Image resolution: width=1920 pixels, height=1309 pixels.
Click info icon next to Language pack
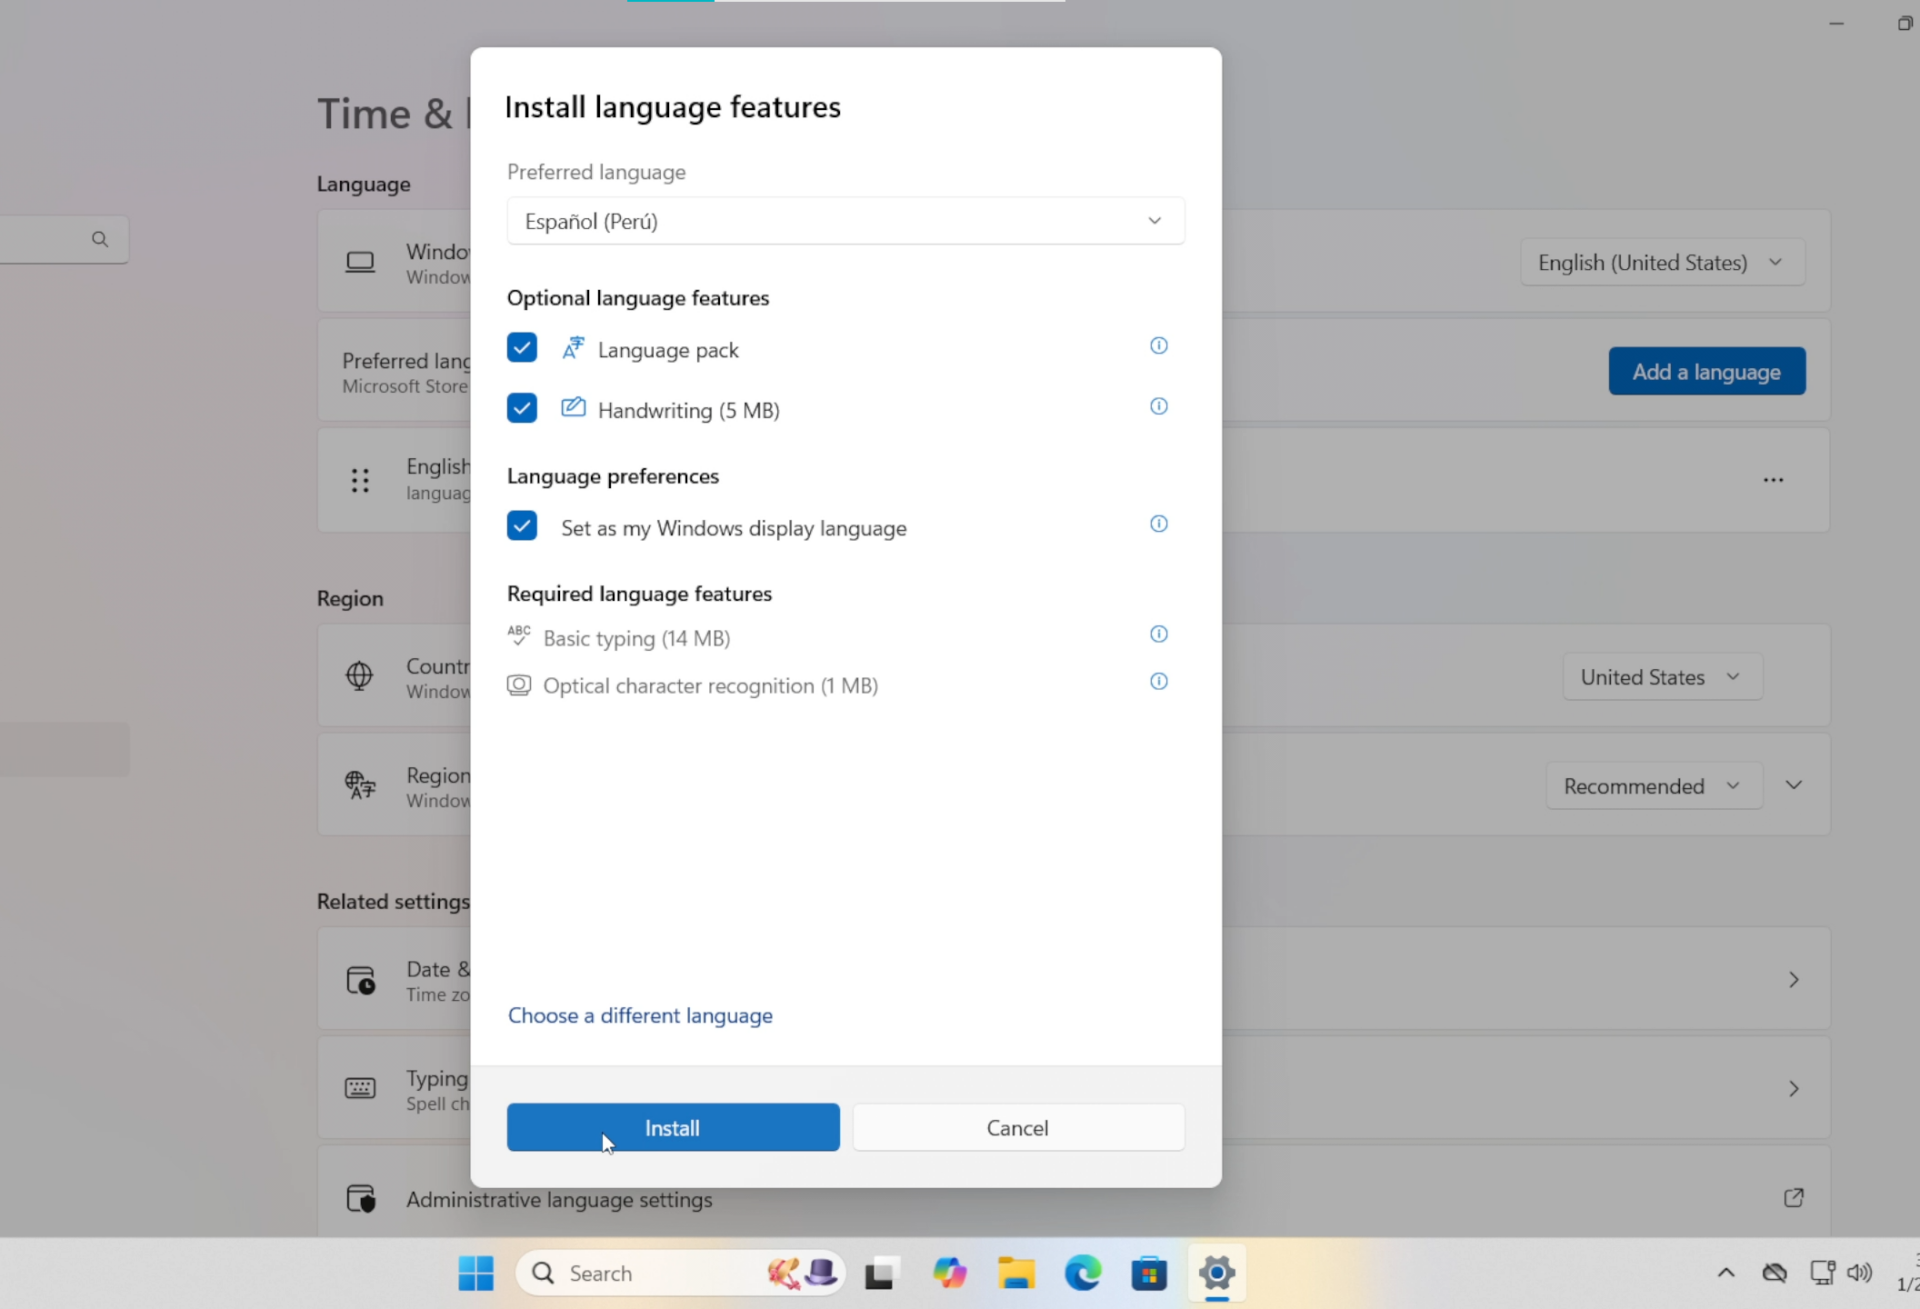(1158, 346)
